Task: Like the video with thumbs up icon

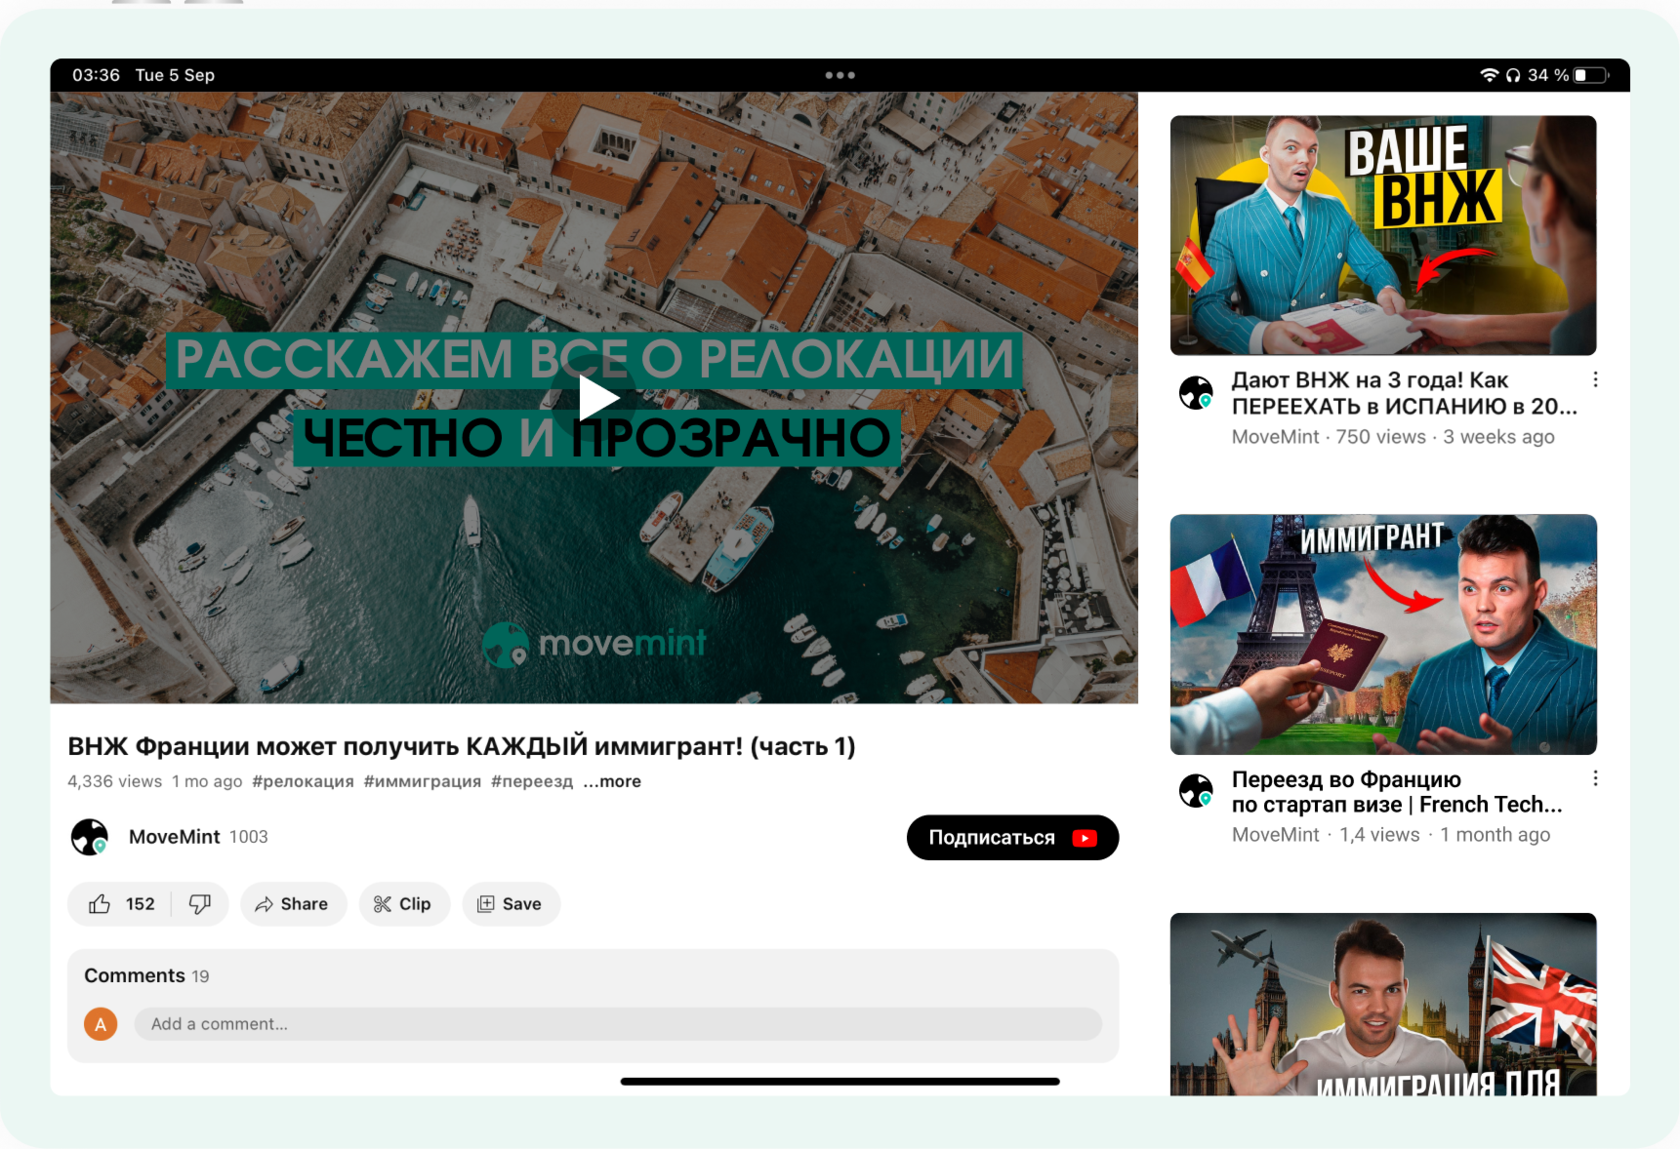Action: pyautogui.click(x=100, y=904)
